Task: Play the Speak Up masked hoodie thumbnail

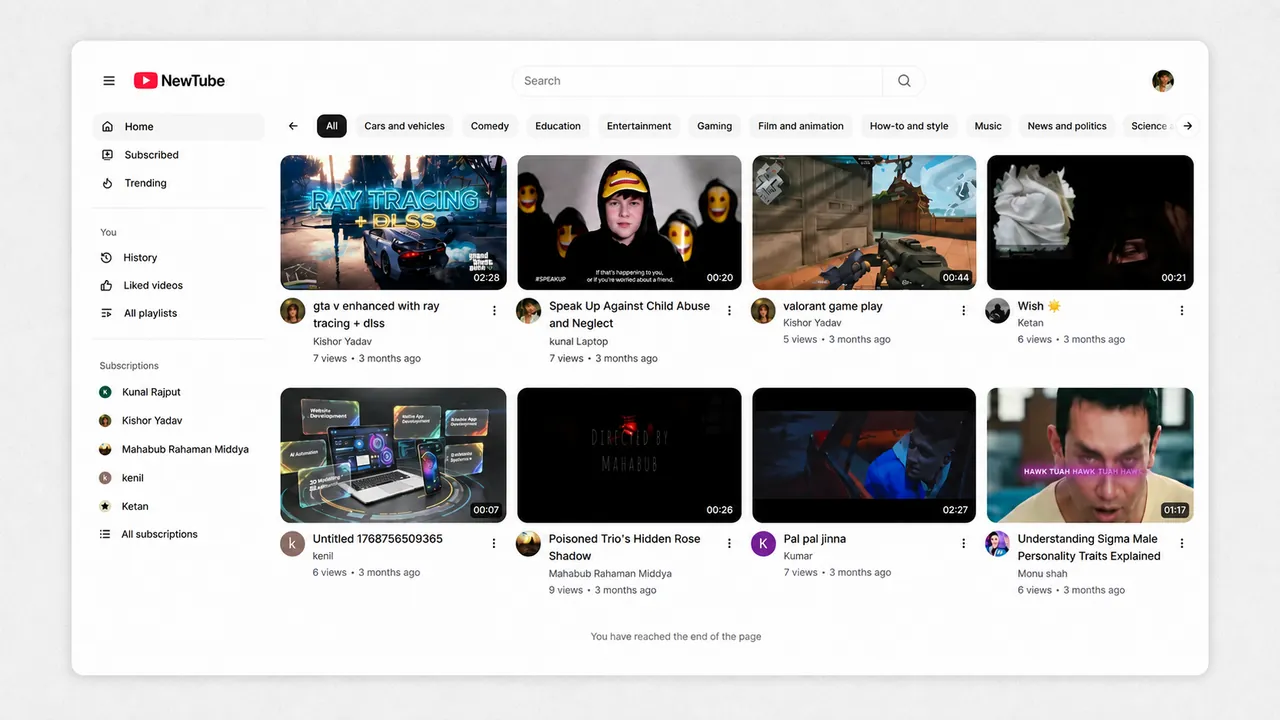Action: coord(629,222)
